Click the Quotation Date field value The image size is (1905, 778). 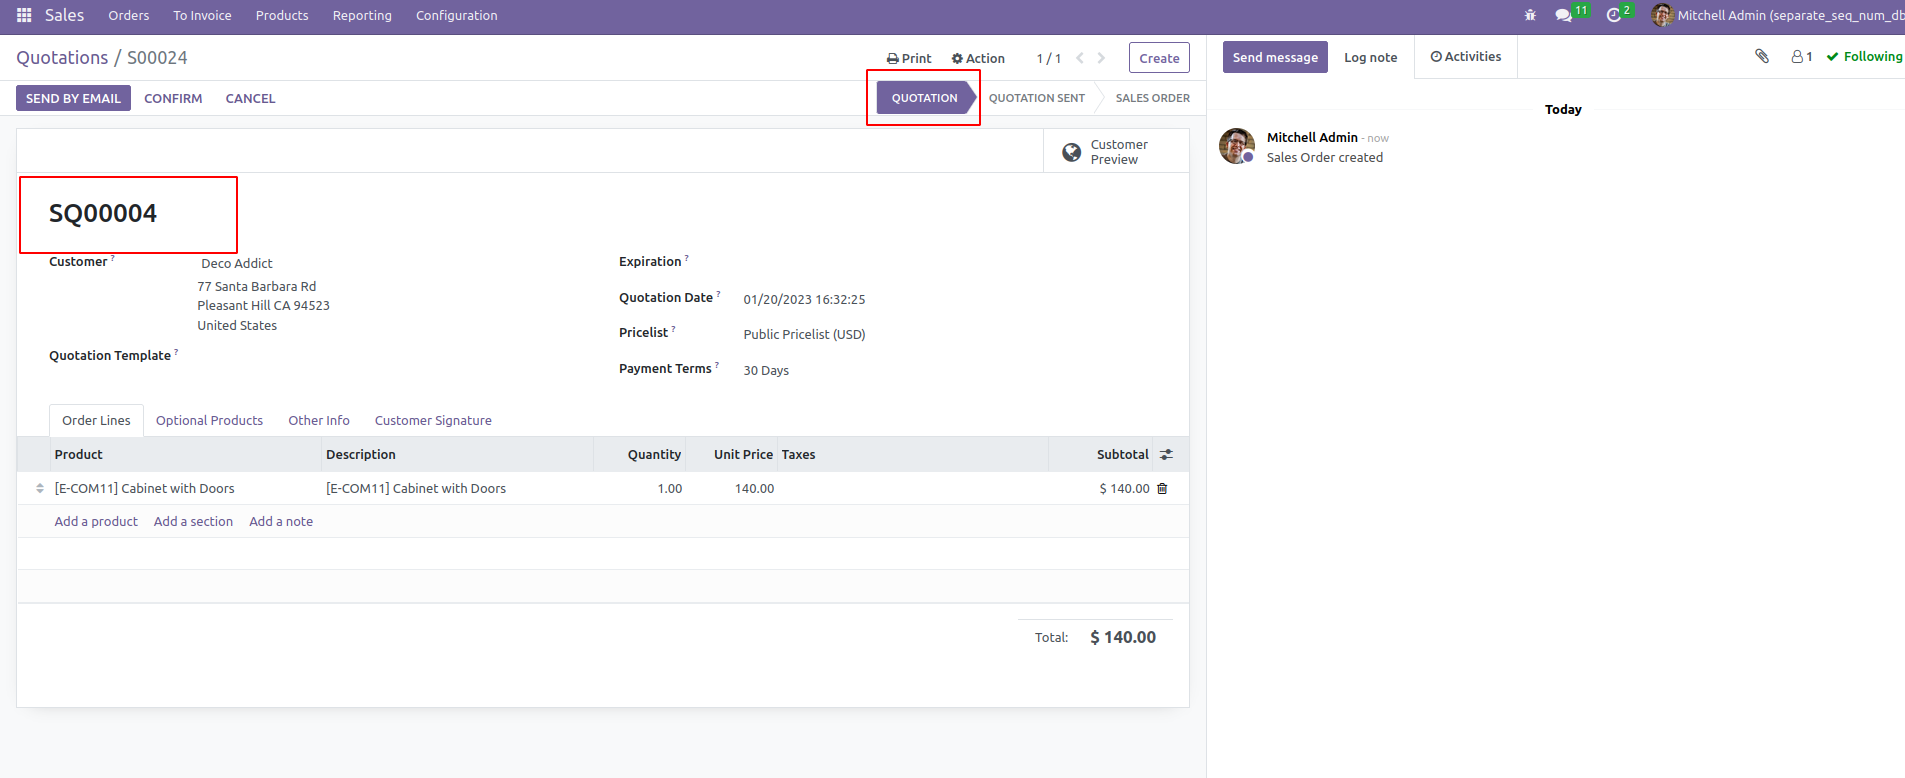click(804, 299)
